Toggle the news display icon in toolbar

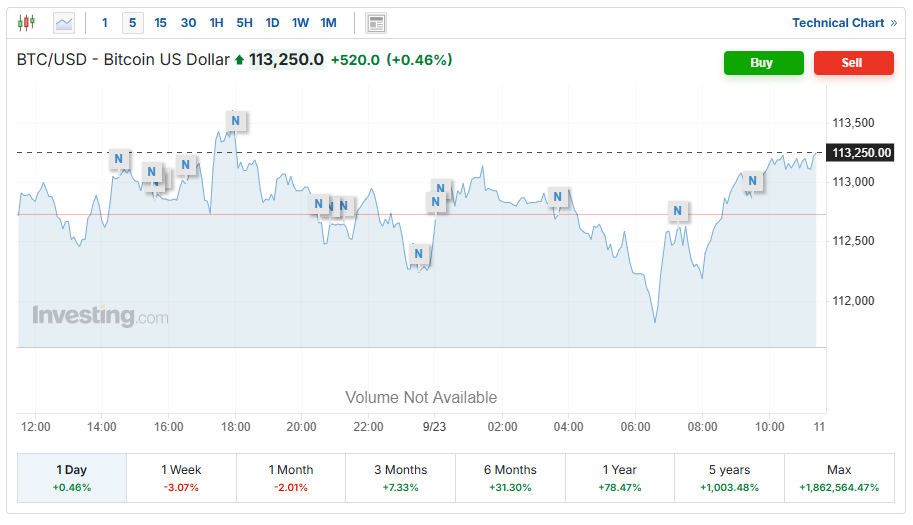[x=376, y=23]
